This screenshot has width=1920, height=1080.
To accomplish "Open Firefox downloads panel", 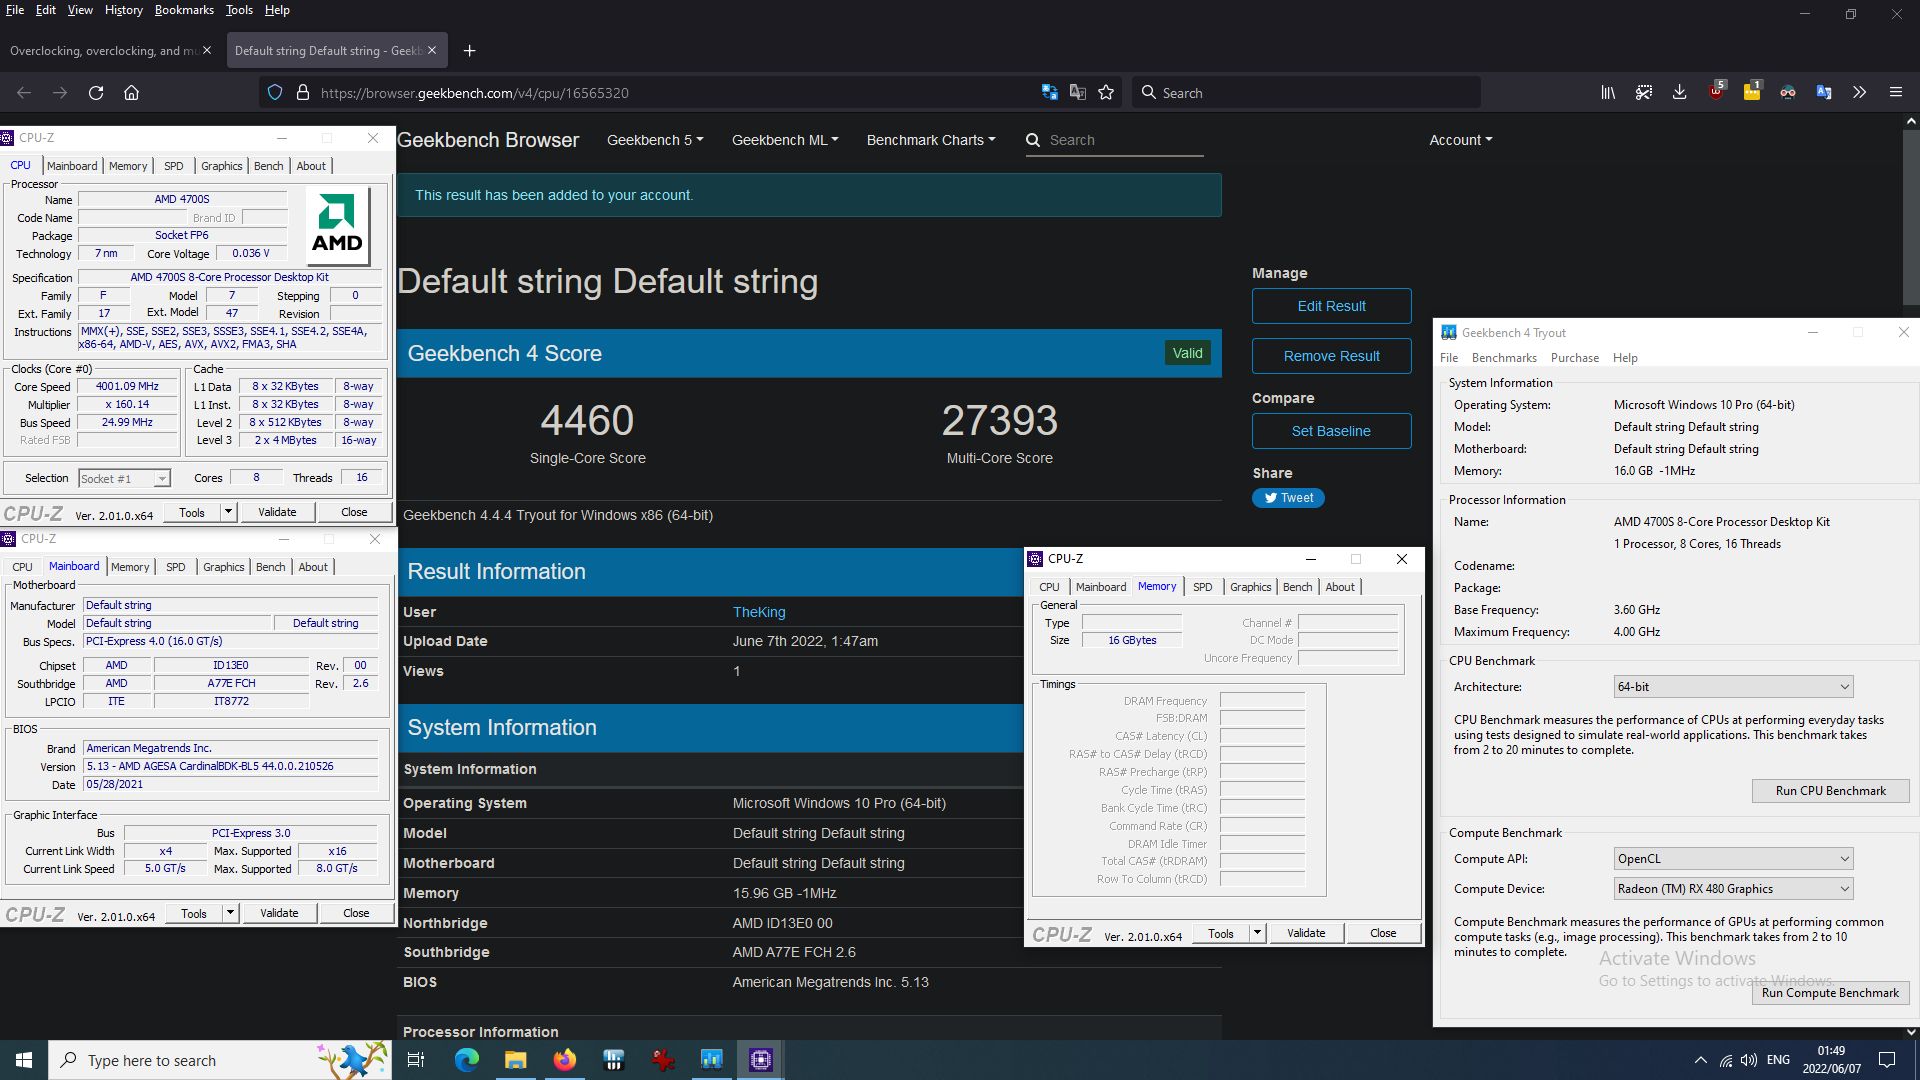I will (x=1680, y=93).
